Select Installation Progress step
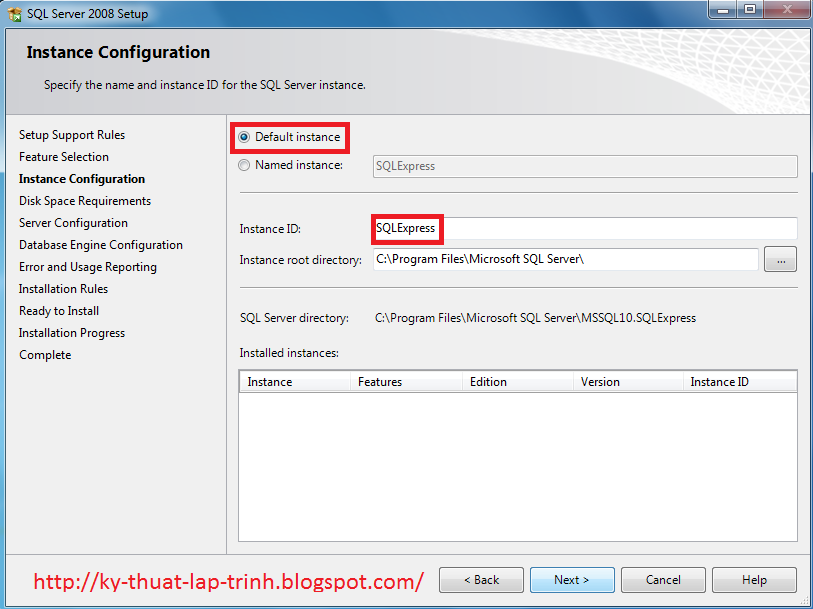Image resolution: width=813 pixels, height=609 pixels. point(72,333)
